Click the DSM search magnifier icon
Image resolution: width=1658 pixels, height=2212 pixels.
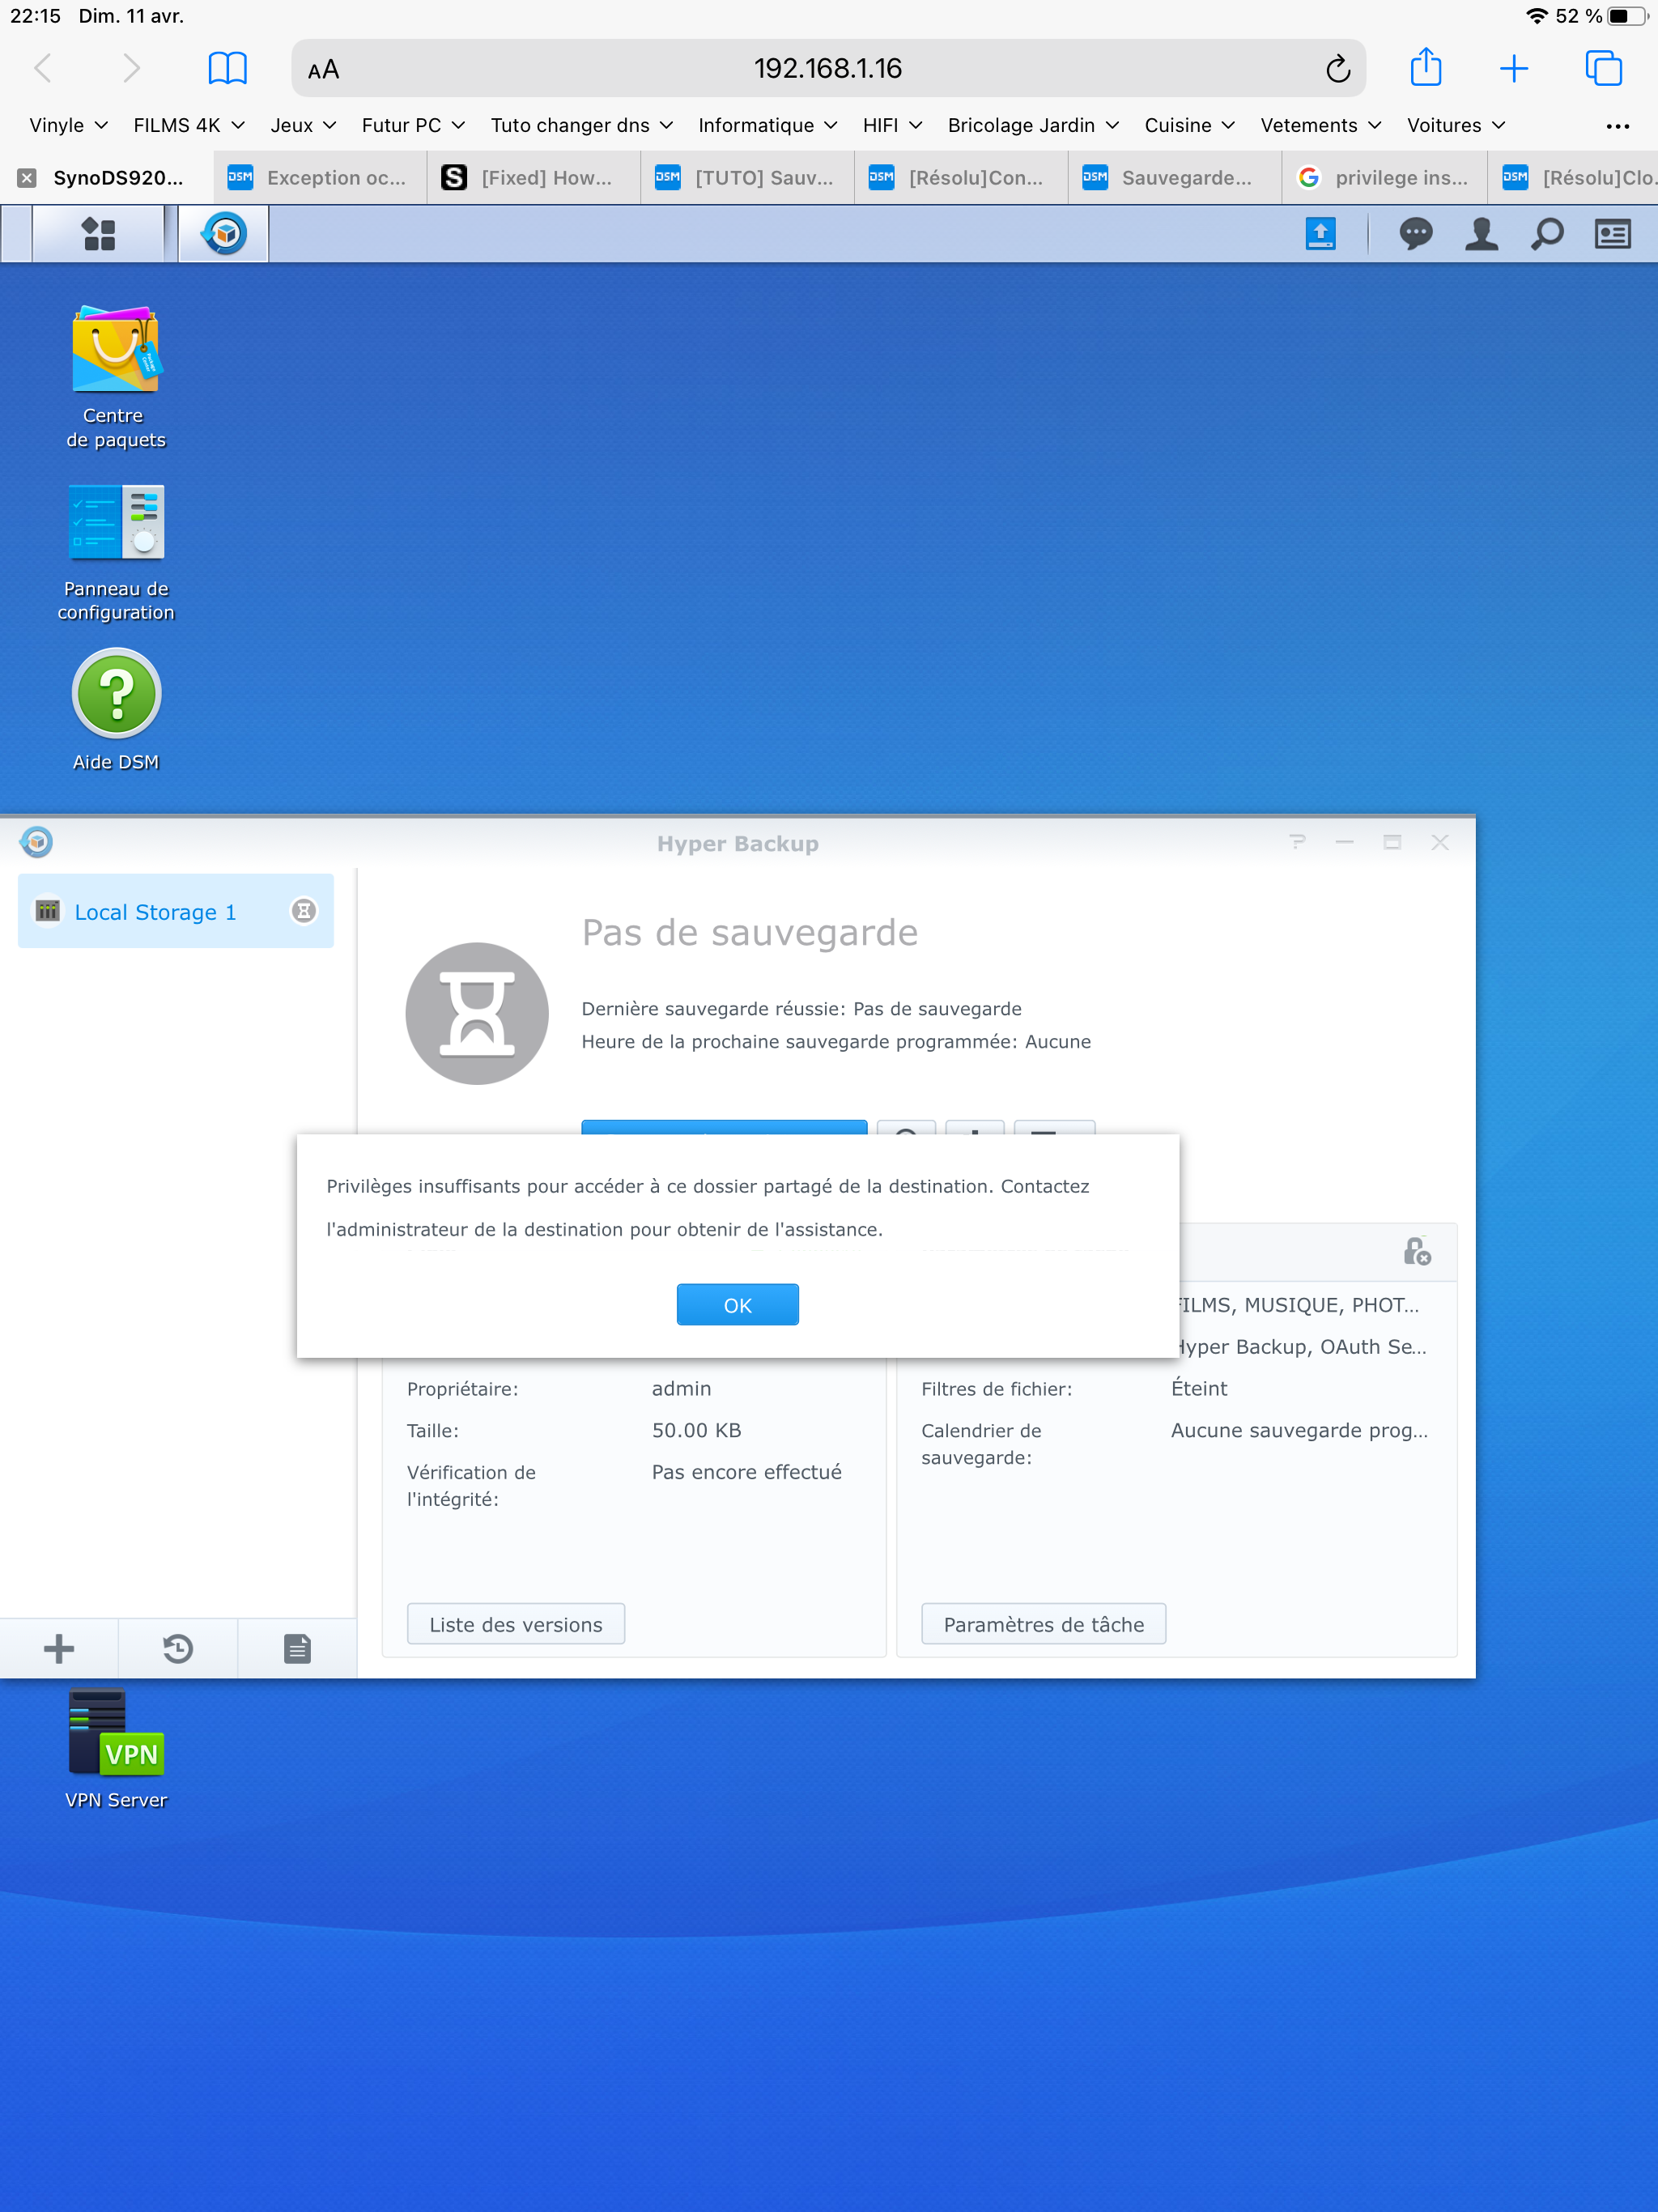[x=1547, y=234]
